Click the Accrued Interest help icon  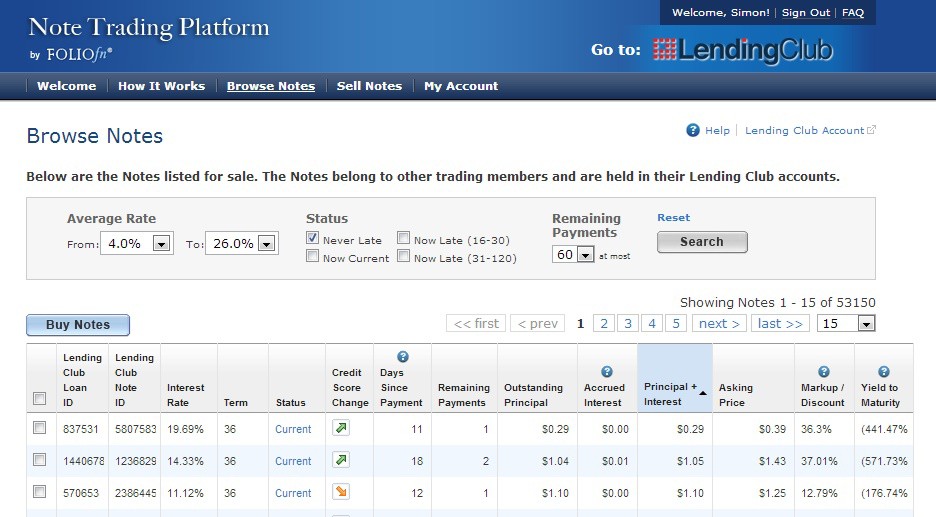(x=606, y=372)
